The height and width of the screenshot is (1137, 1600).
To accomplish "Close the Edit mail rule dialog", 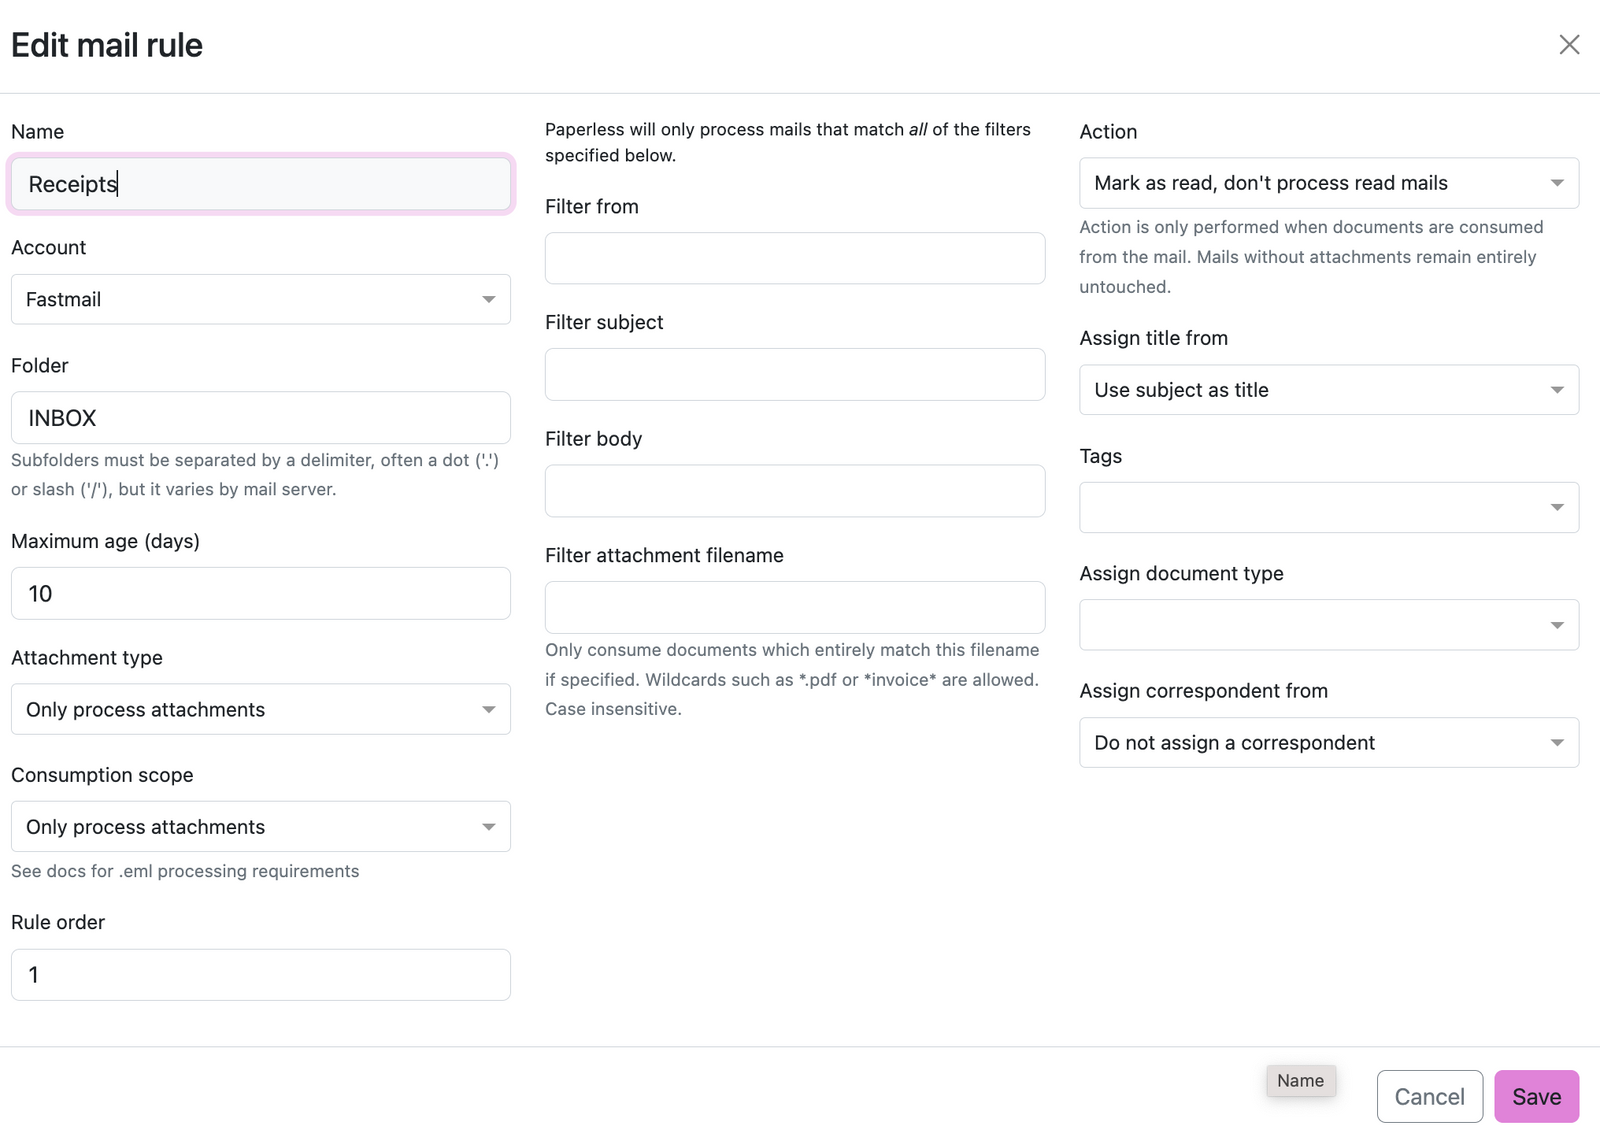I will [1569, 44].
